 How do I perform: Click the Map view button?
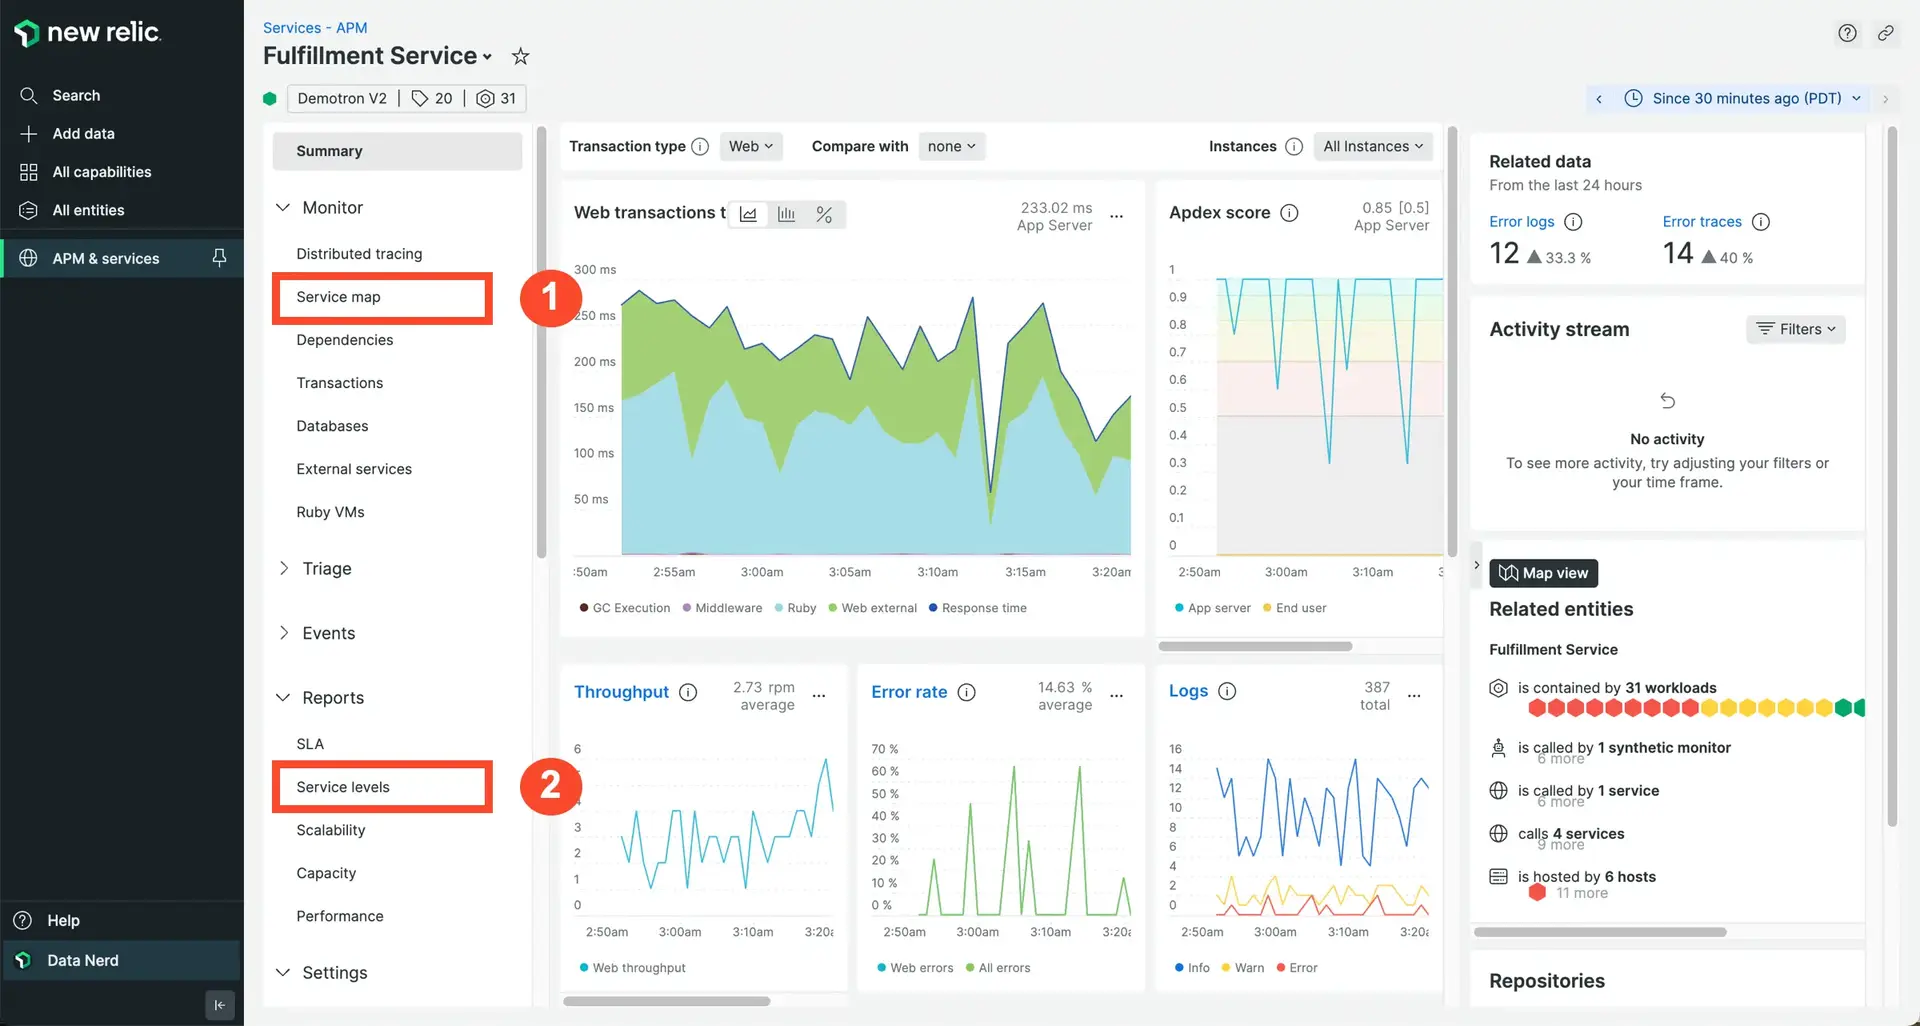(1544, 573)
